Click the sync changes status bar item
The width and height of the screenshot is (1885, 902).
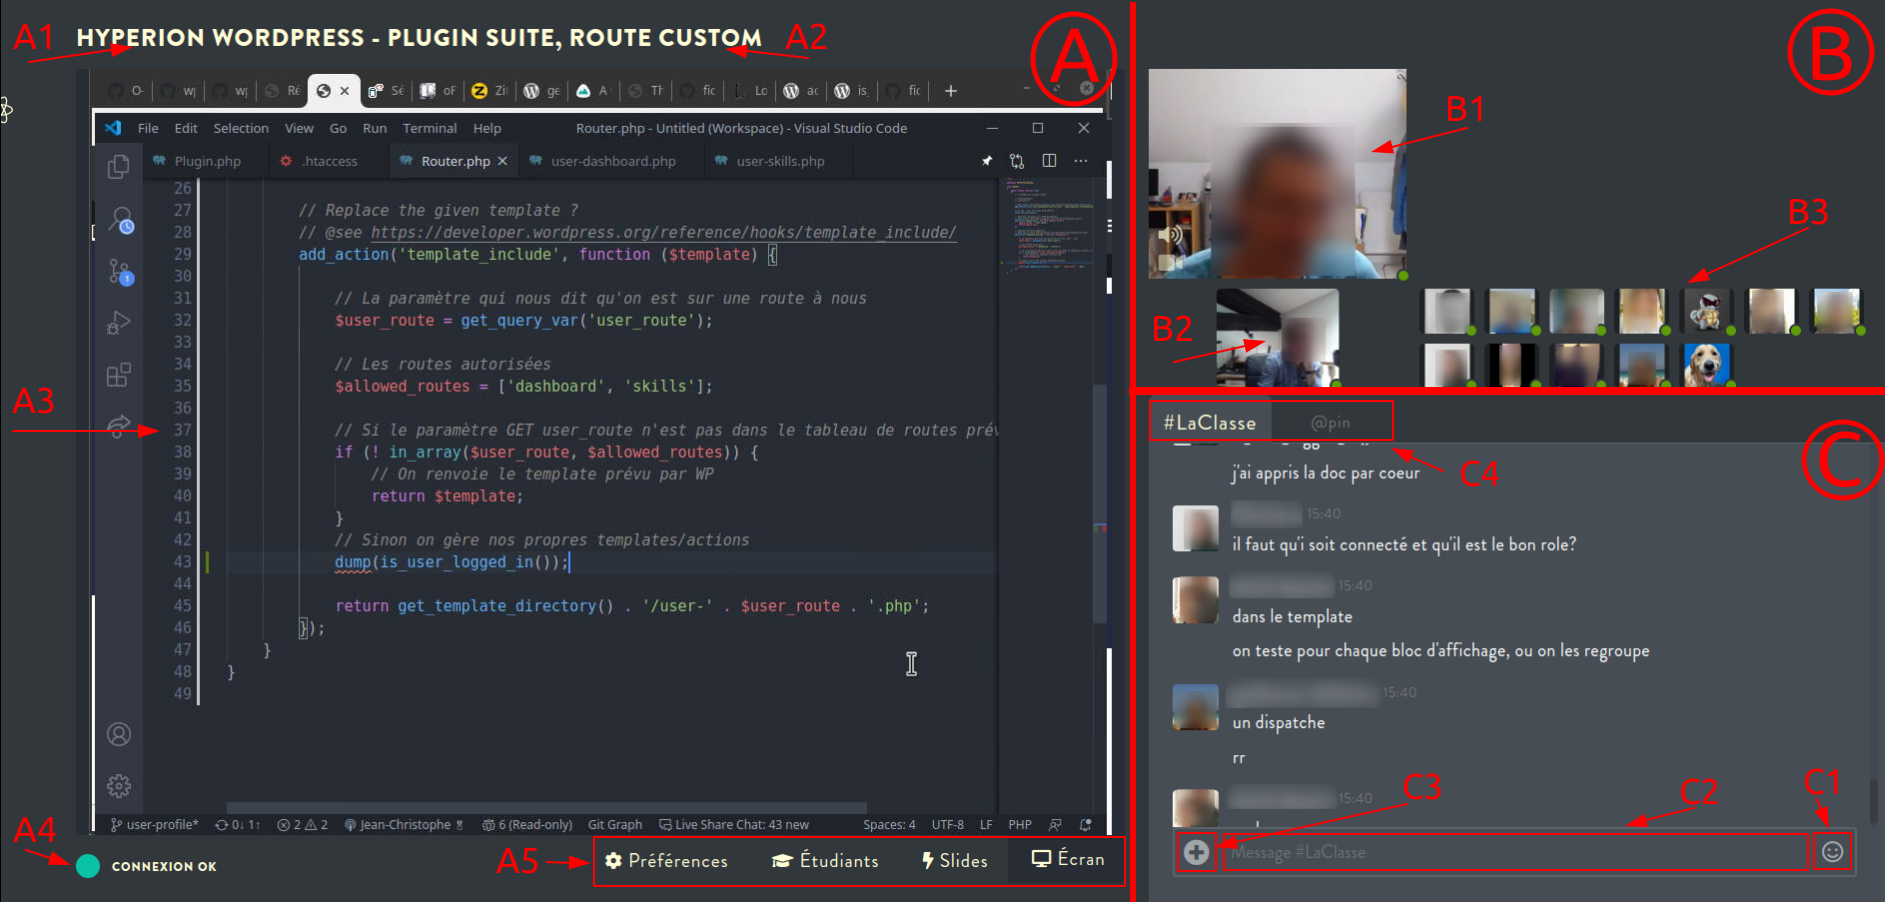click(238, 825)
